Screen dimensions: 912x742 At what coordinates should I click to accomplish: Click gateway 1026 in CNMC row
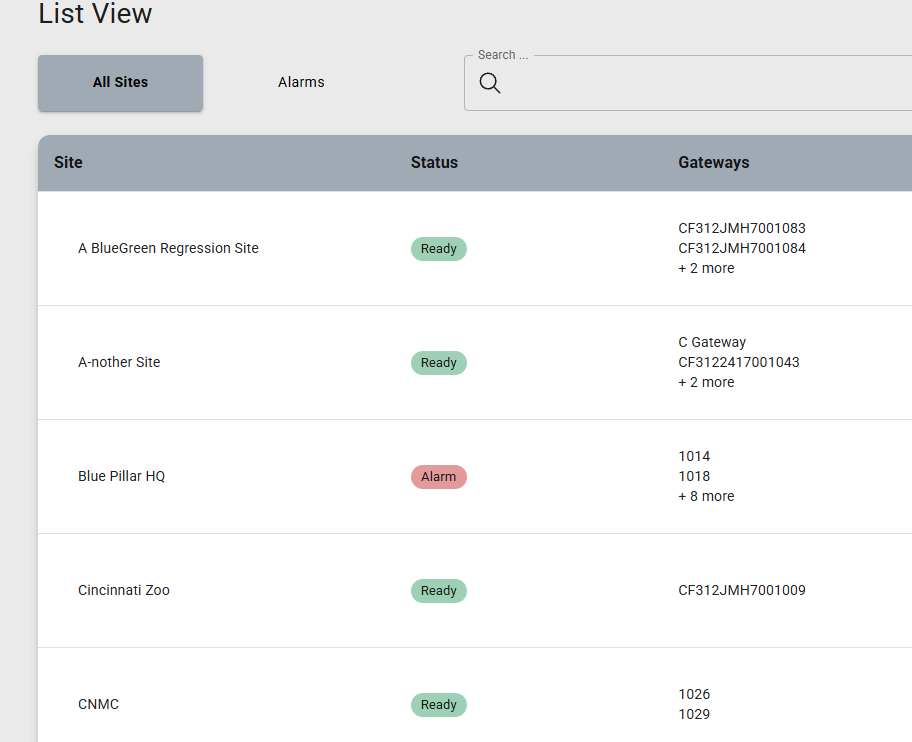[694, 694]
